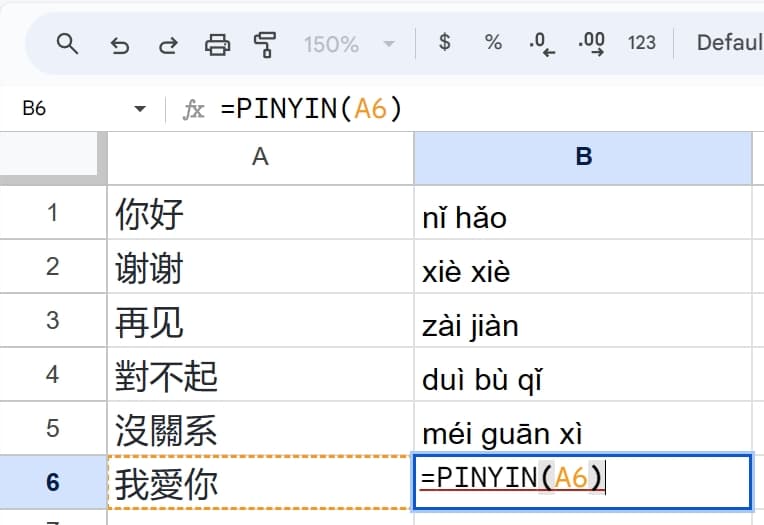Image resolution: width=764 pixels, height=525 pixels.
Task: Select column B header
Action: click(583, 156)
